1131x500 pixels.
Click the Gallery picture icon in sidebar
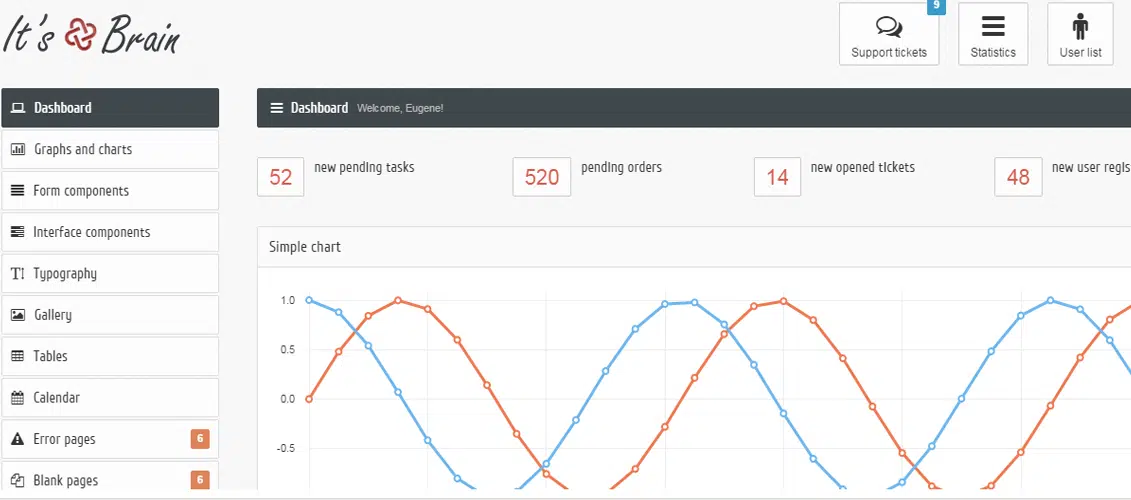click(x=17, y=315)
